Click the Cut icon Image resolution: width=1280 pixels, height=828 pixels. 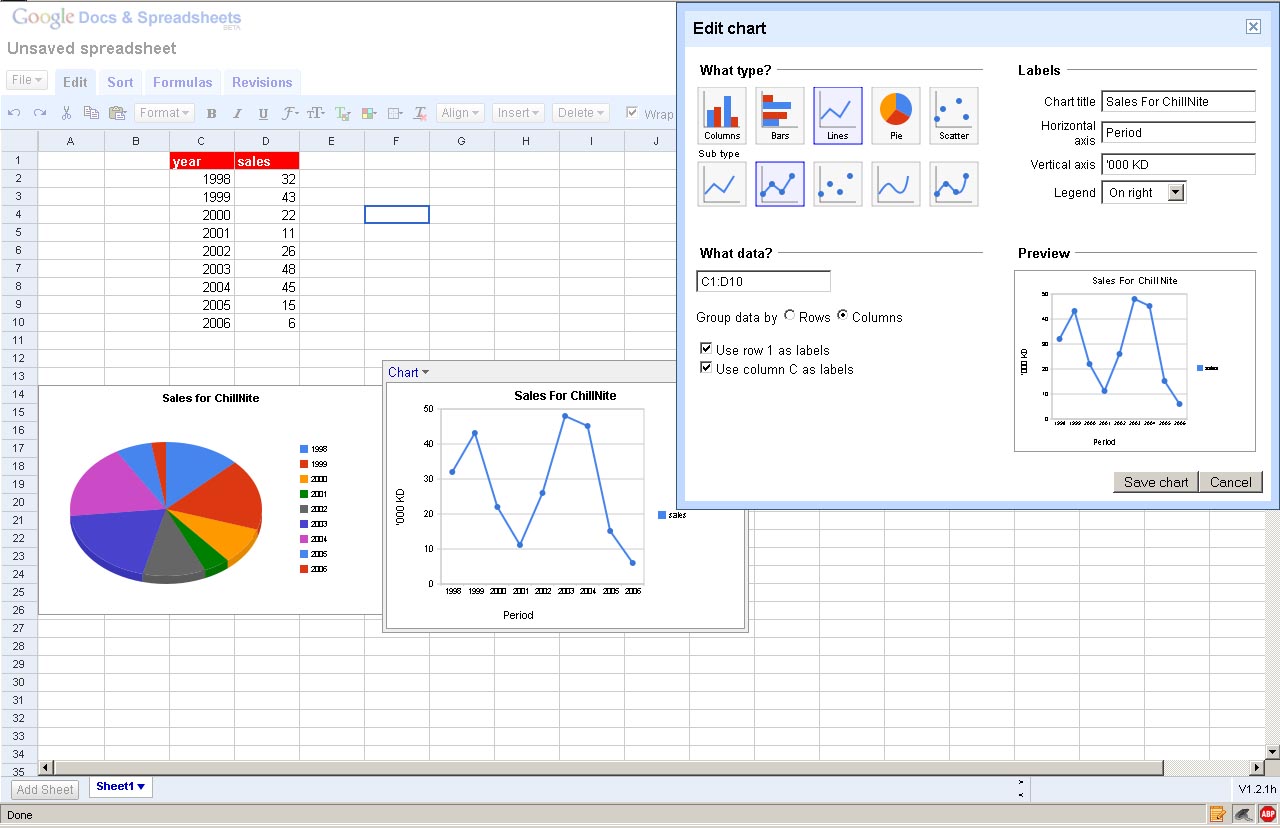(x=66, y=113)
